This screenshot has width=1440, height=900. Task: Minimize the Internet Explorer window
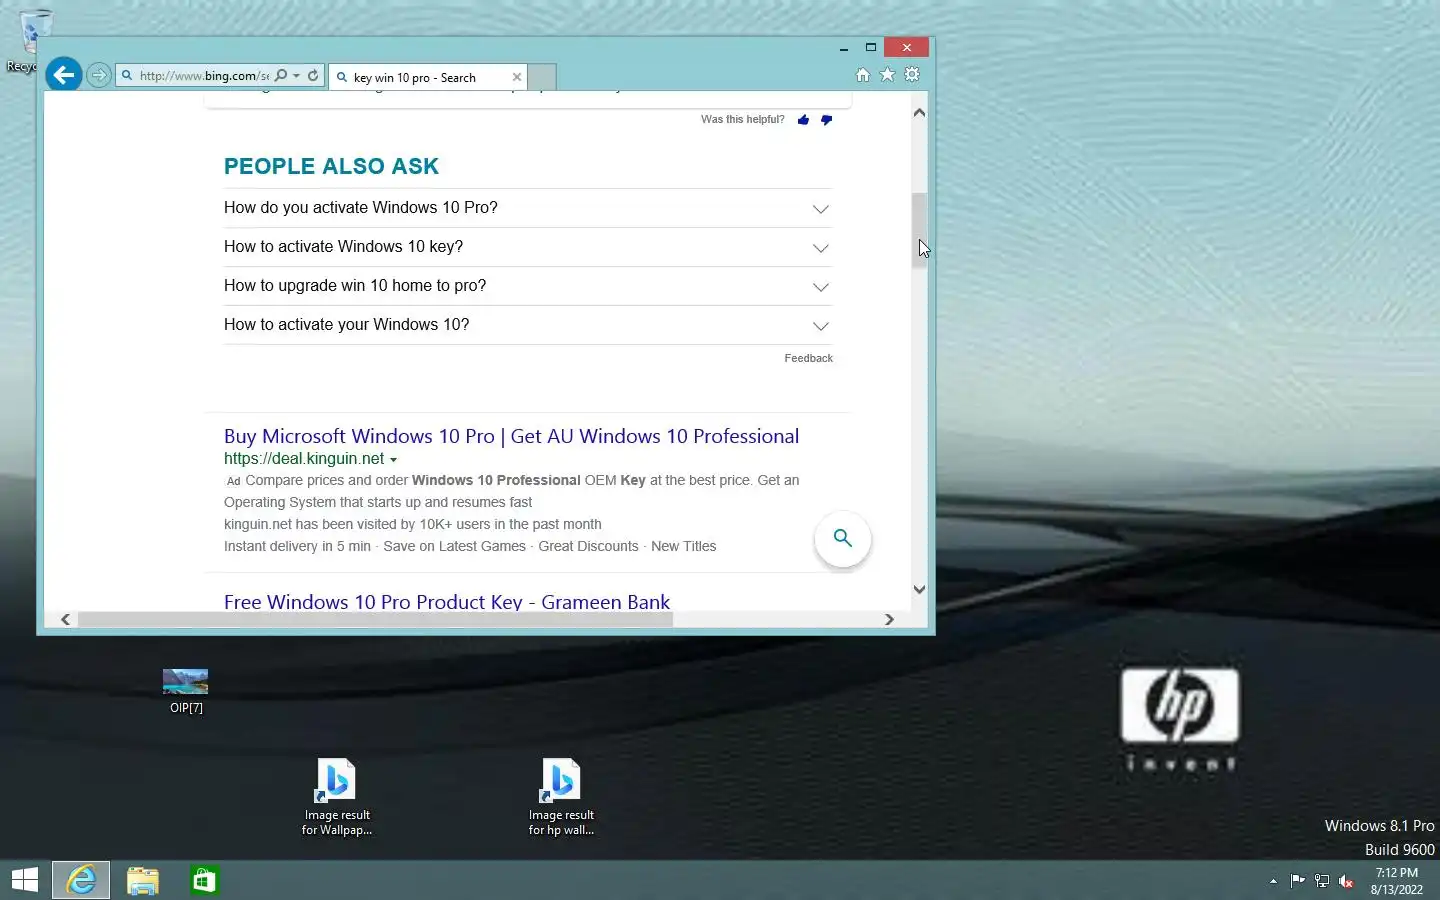coord(844,47)
